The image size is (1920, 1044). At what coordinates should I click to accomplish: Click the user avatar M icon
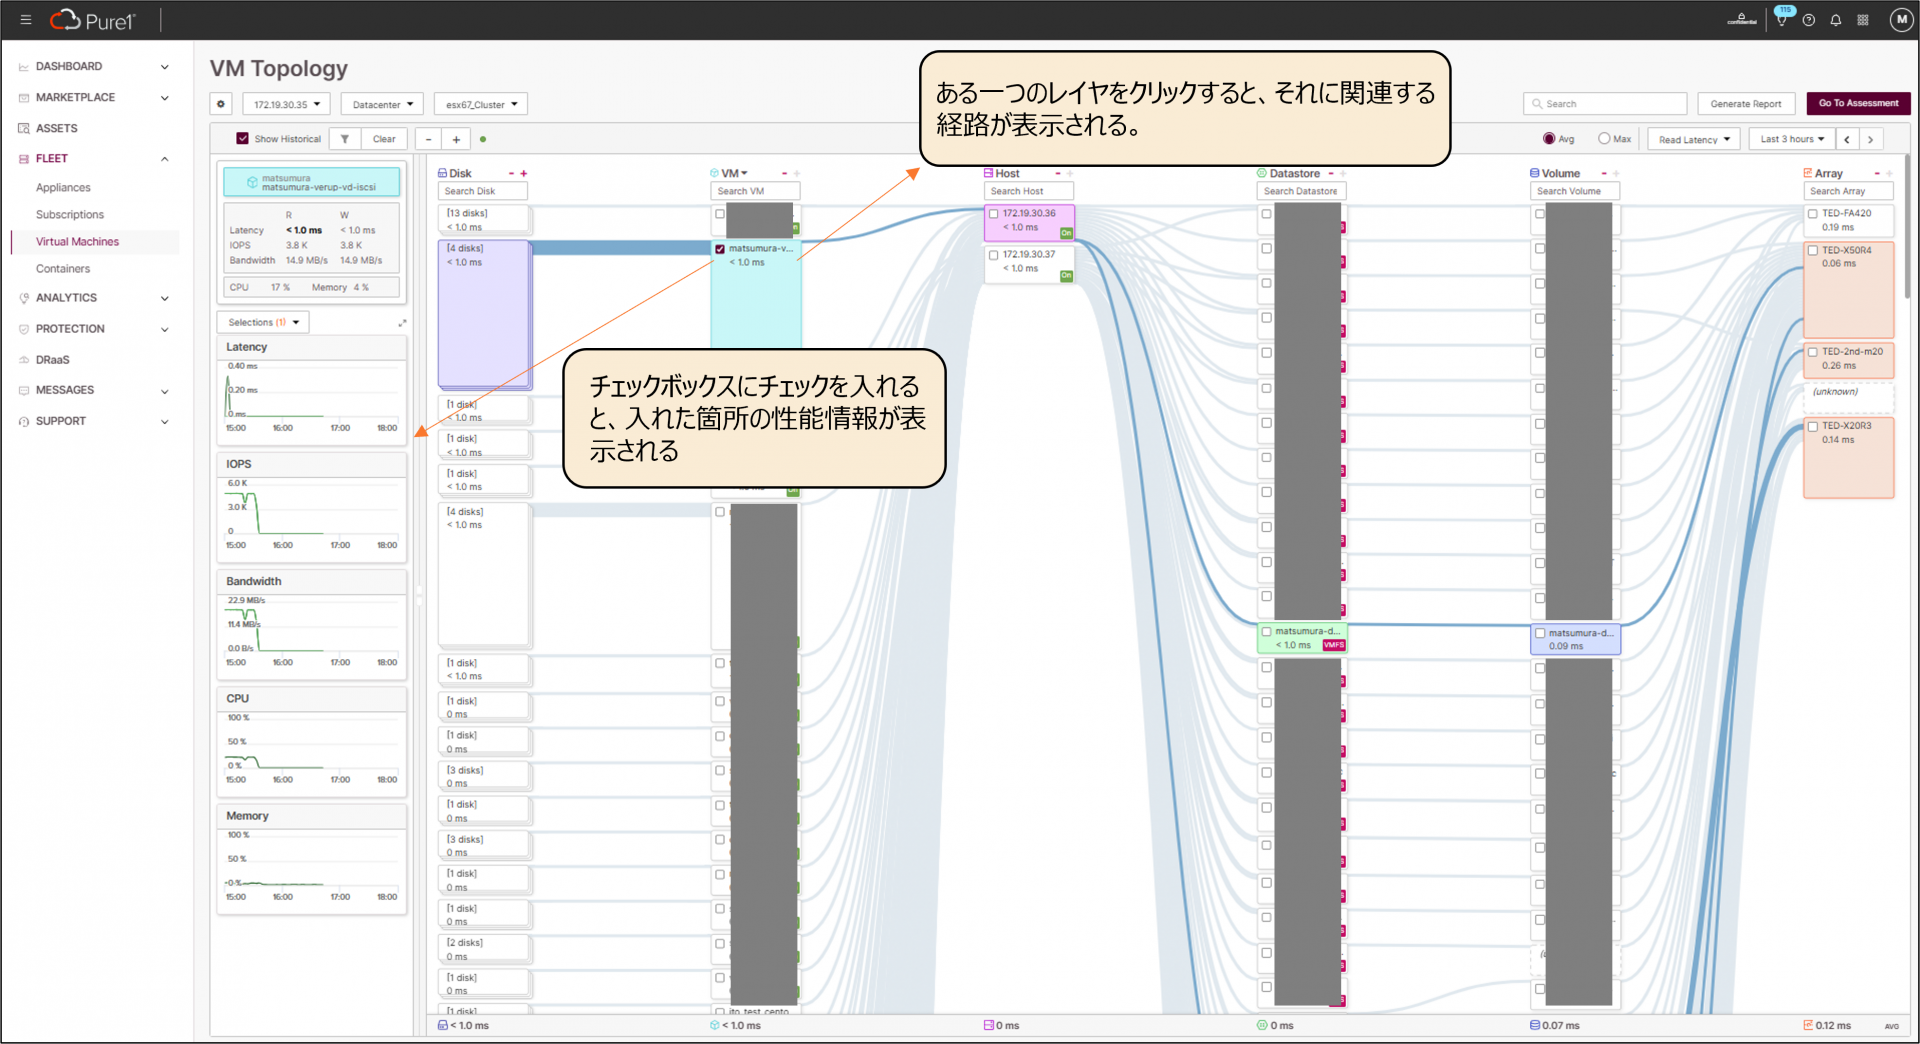pos(1900,20)
